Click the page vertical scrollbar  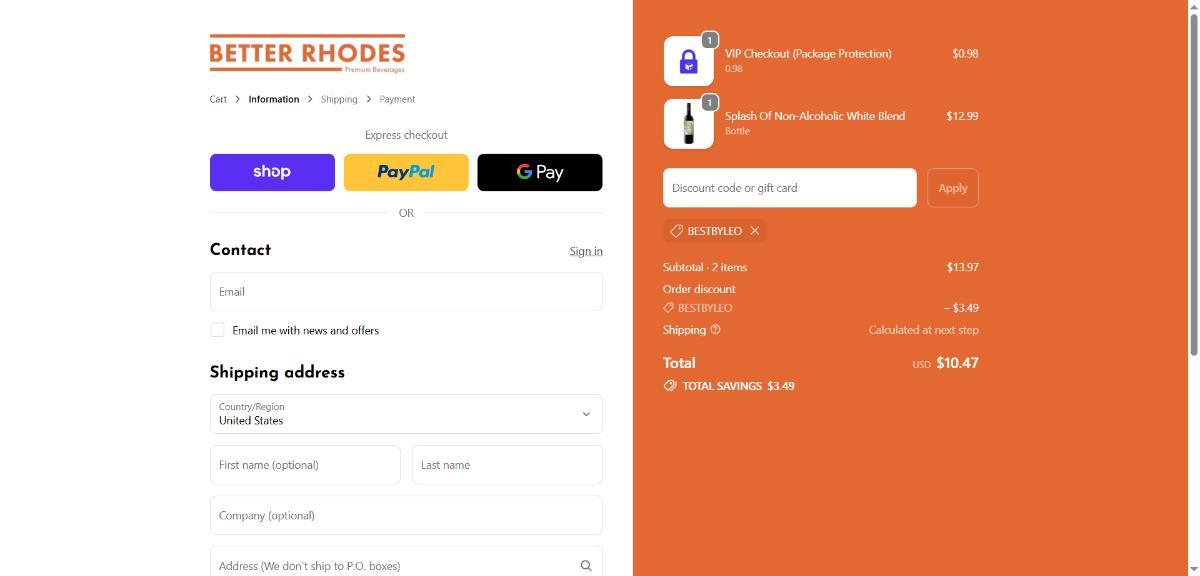tap(1193, 178)
